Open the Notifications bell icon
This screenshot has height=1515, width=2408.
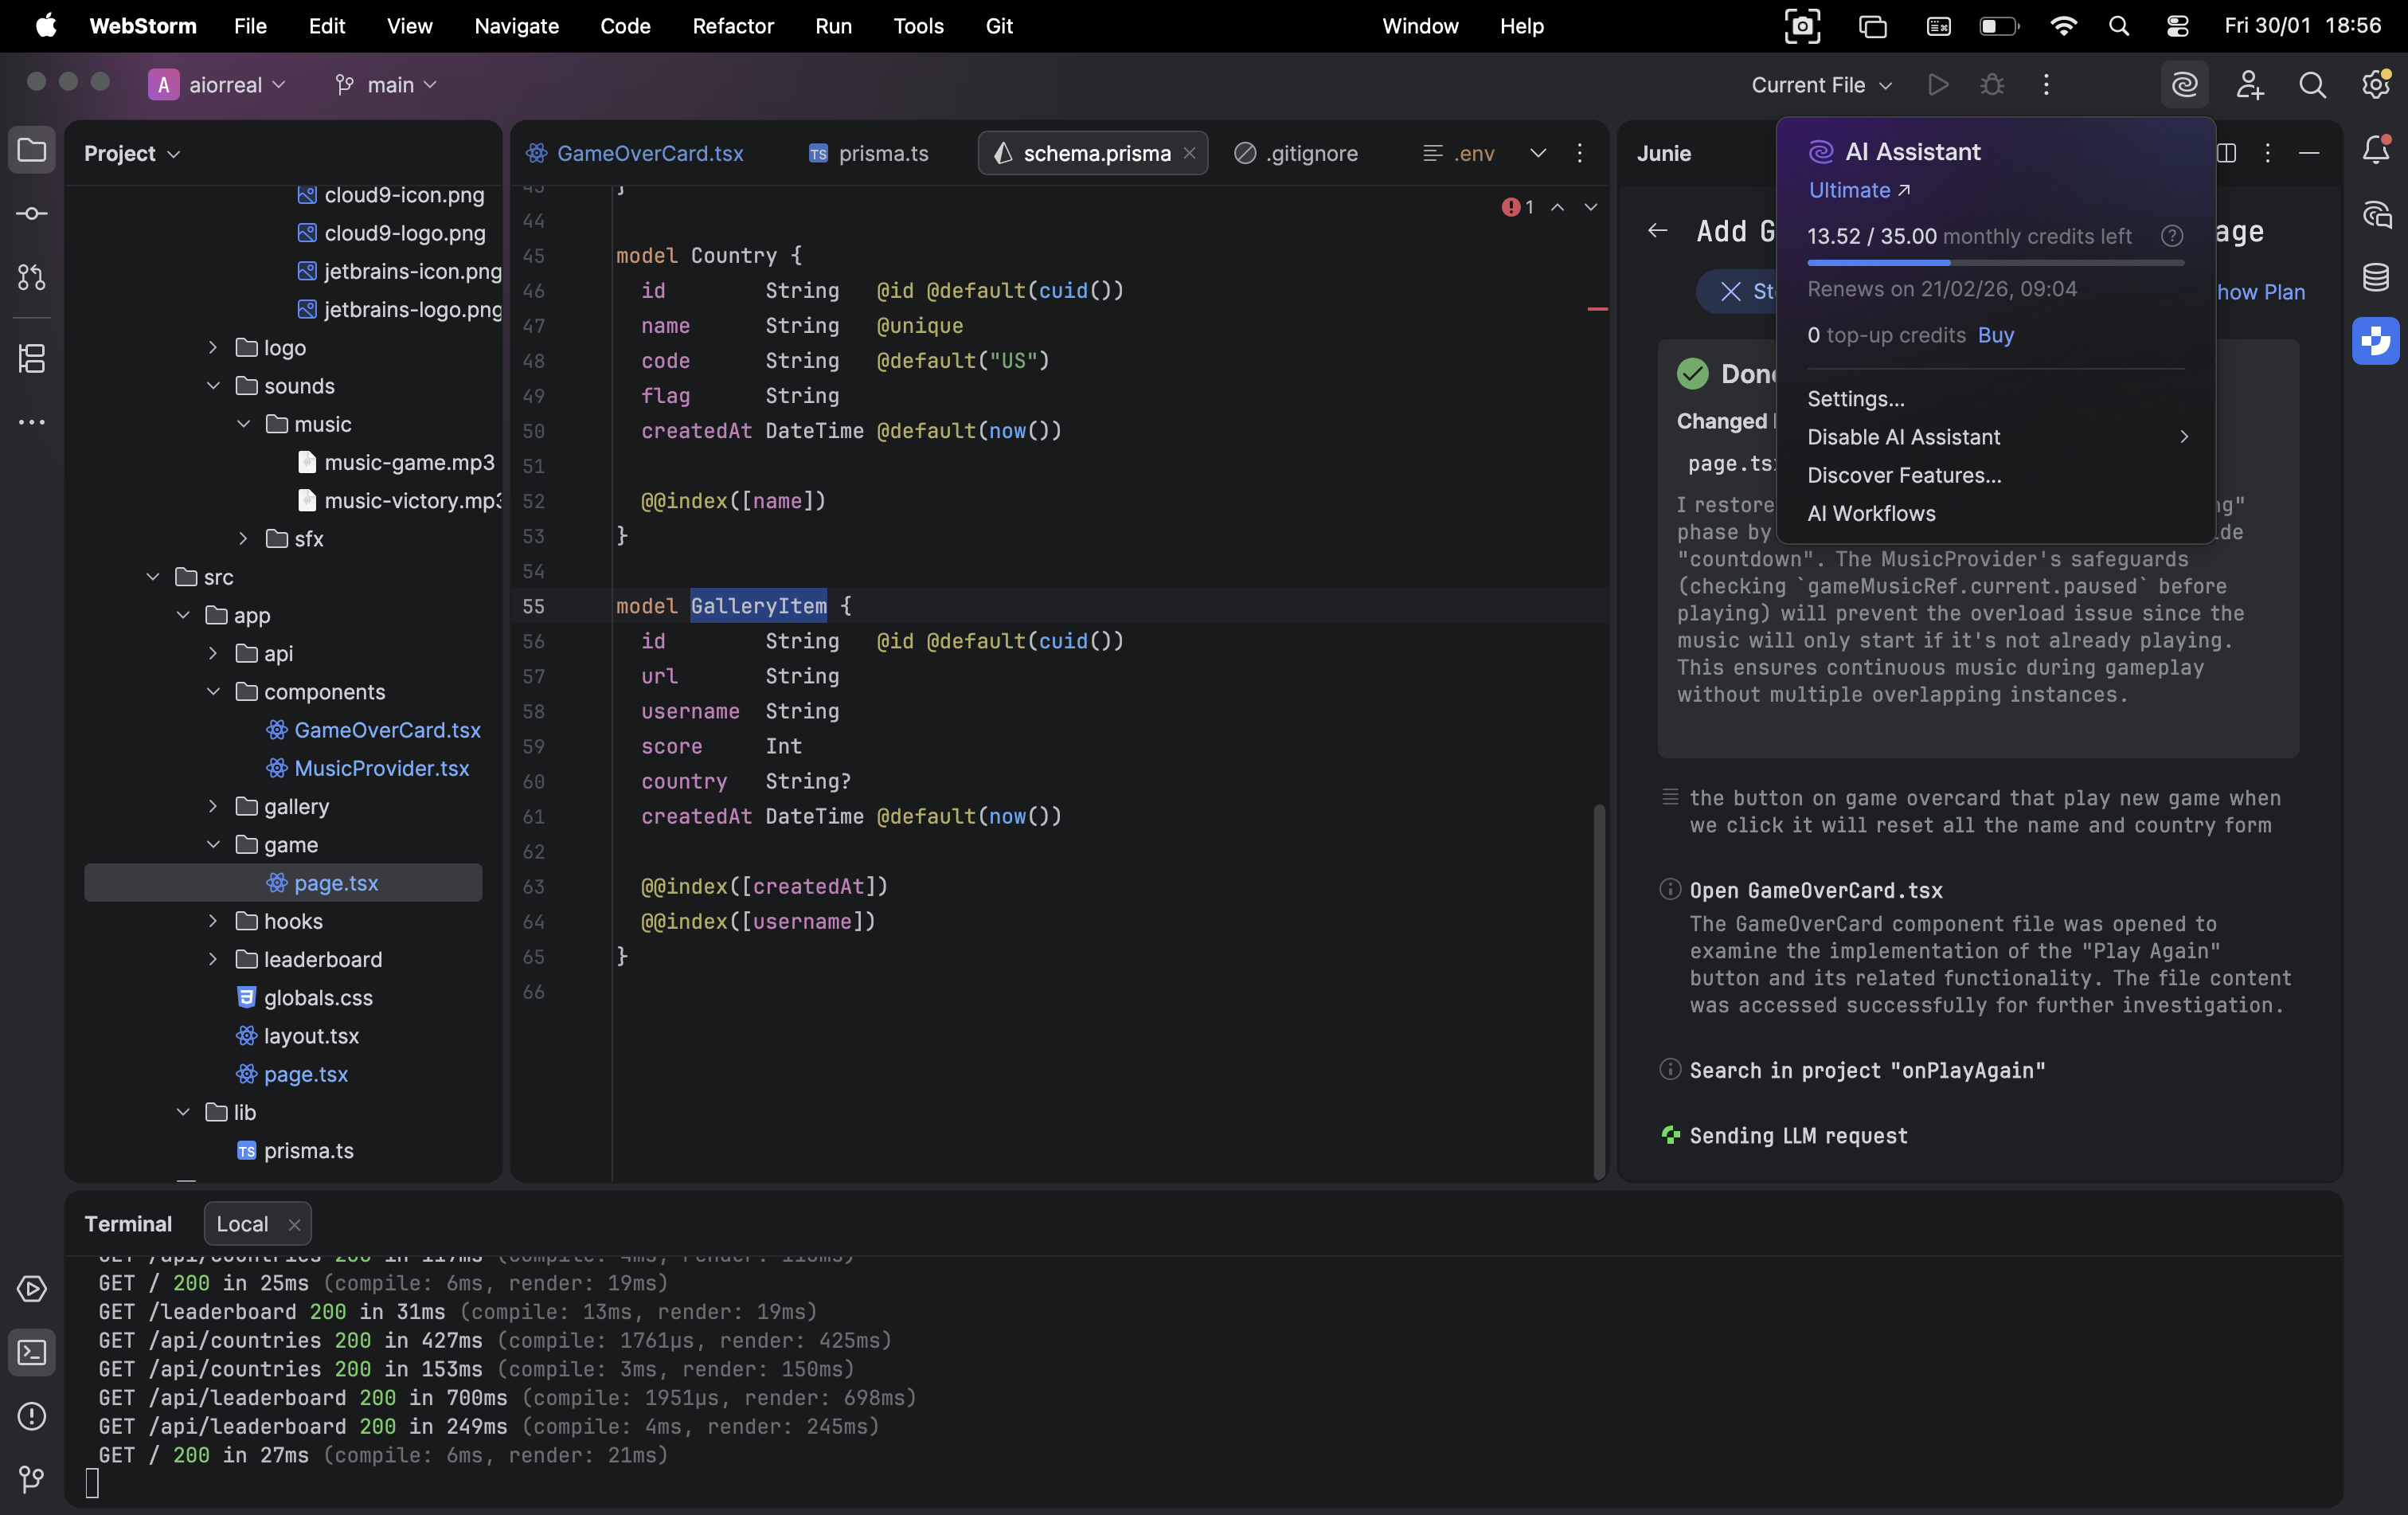click(2376, 151)
